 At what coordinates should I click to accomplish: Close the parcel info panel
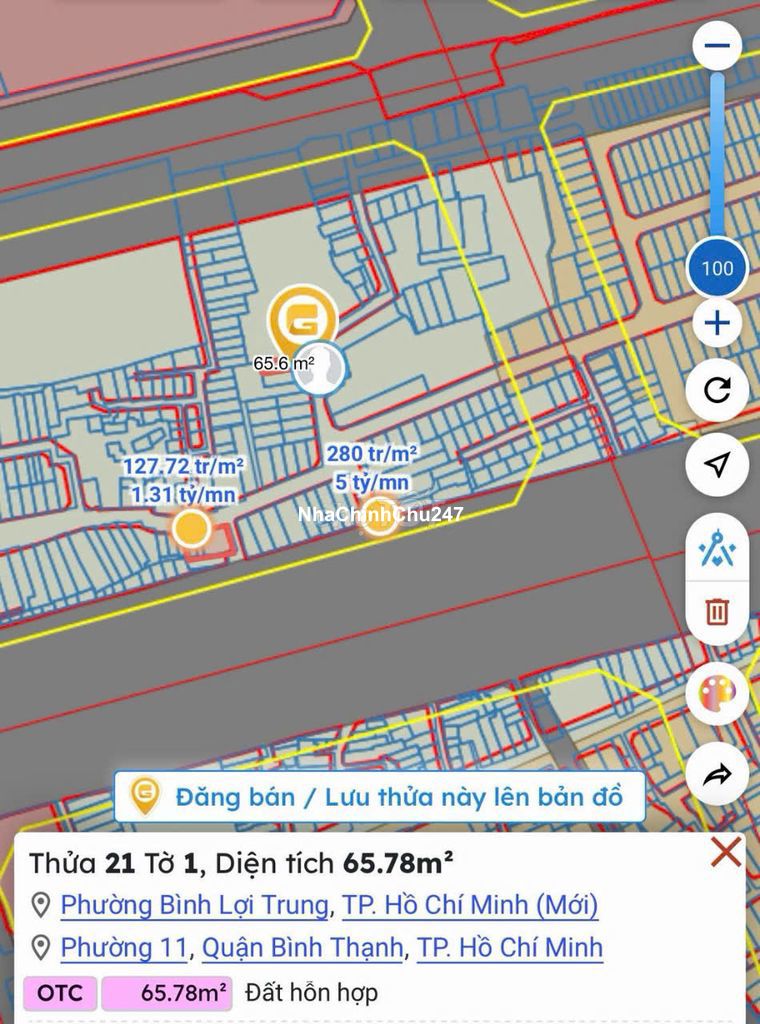pos(725,852)
